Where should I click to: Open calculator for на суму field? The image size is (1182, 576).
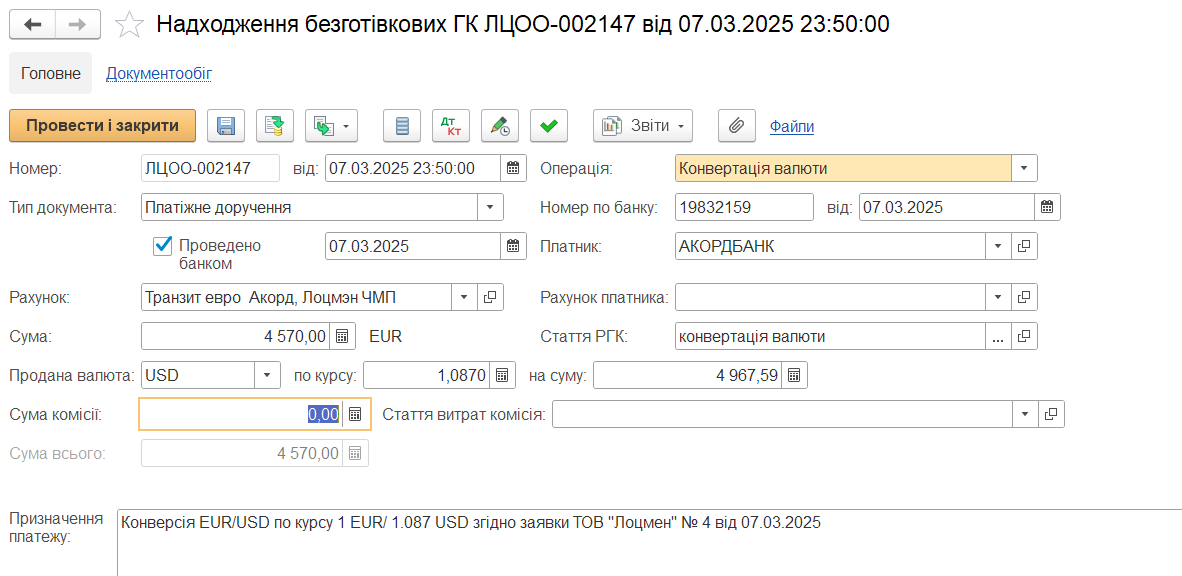[x=795, y=375]
